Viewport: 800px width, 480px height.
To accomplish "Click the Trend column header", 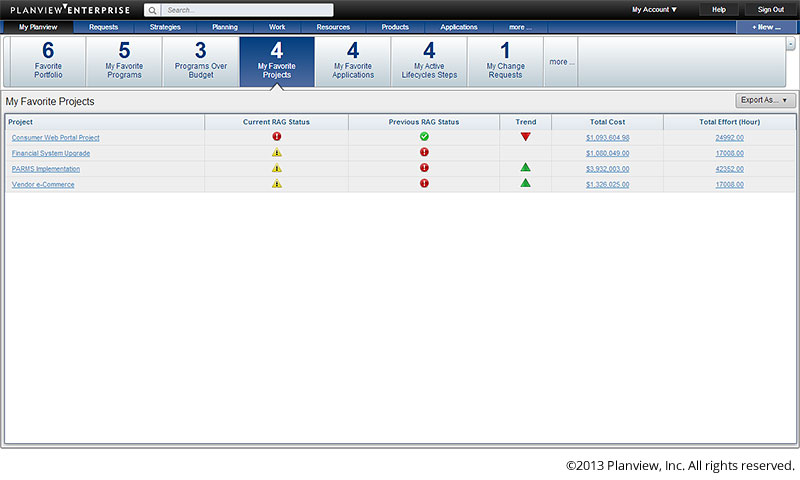I will 526,122.
